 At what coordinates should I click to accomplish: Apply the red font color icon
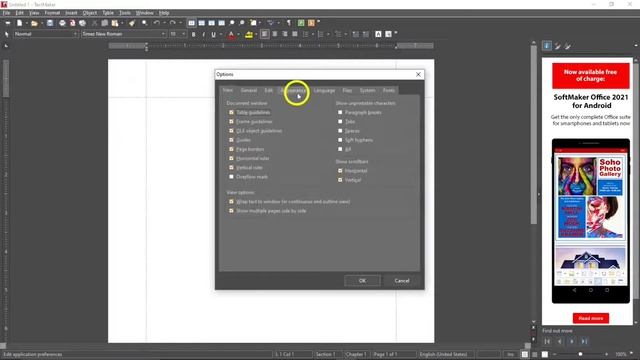point(231,34)
